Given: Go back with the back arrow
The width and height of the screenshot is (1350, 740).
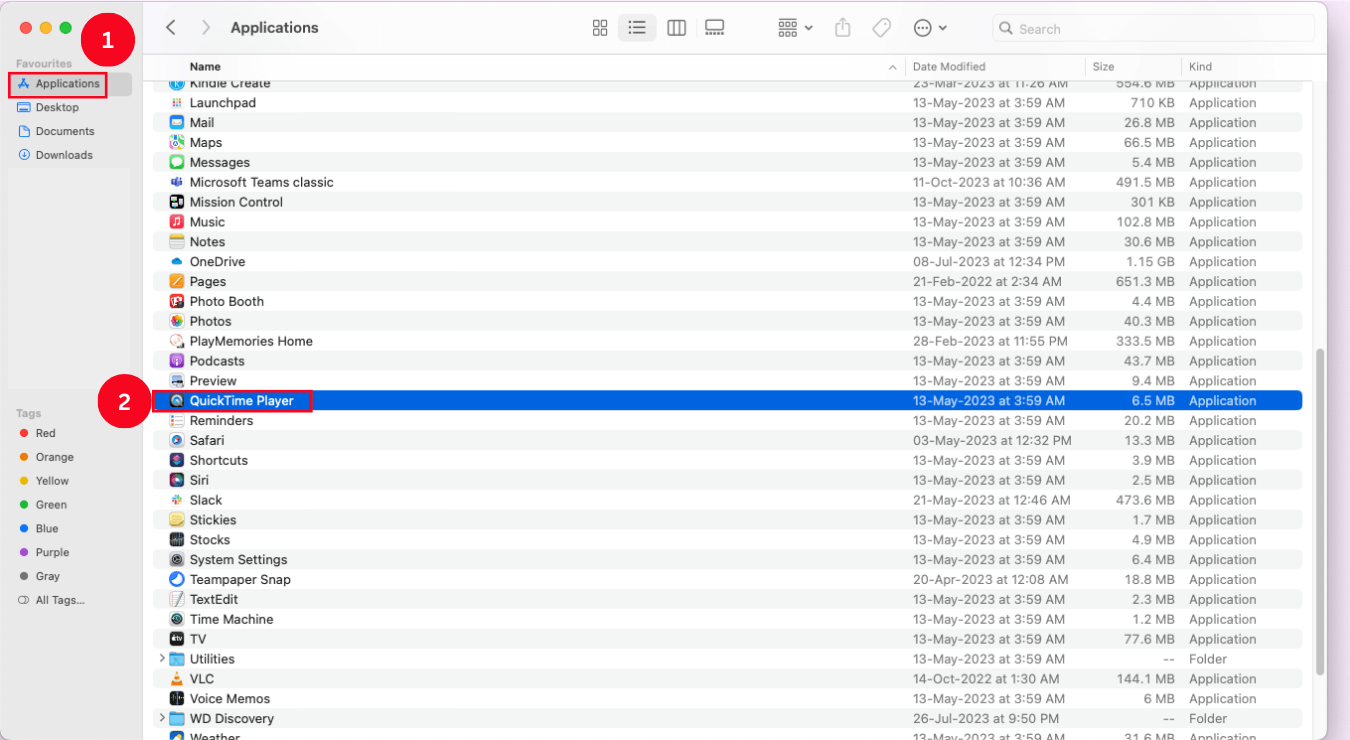Looking at the screenshot, I should pos(171,28).
